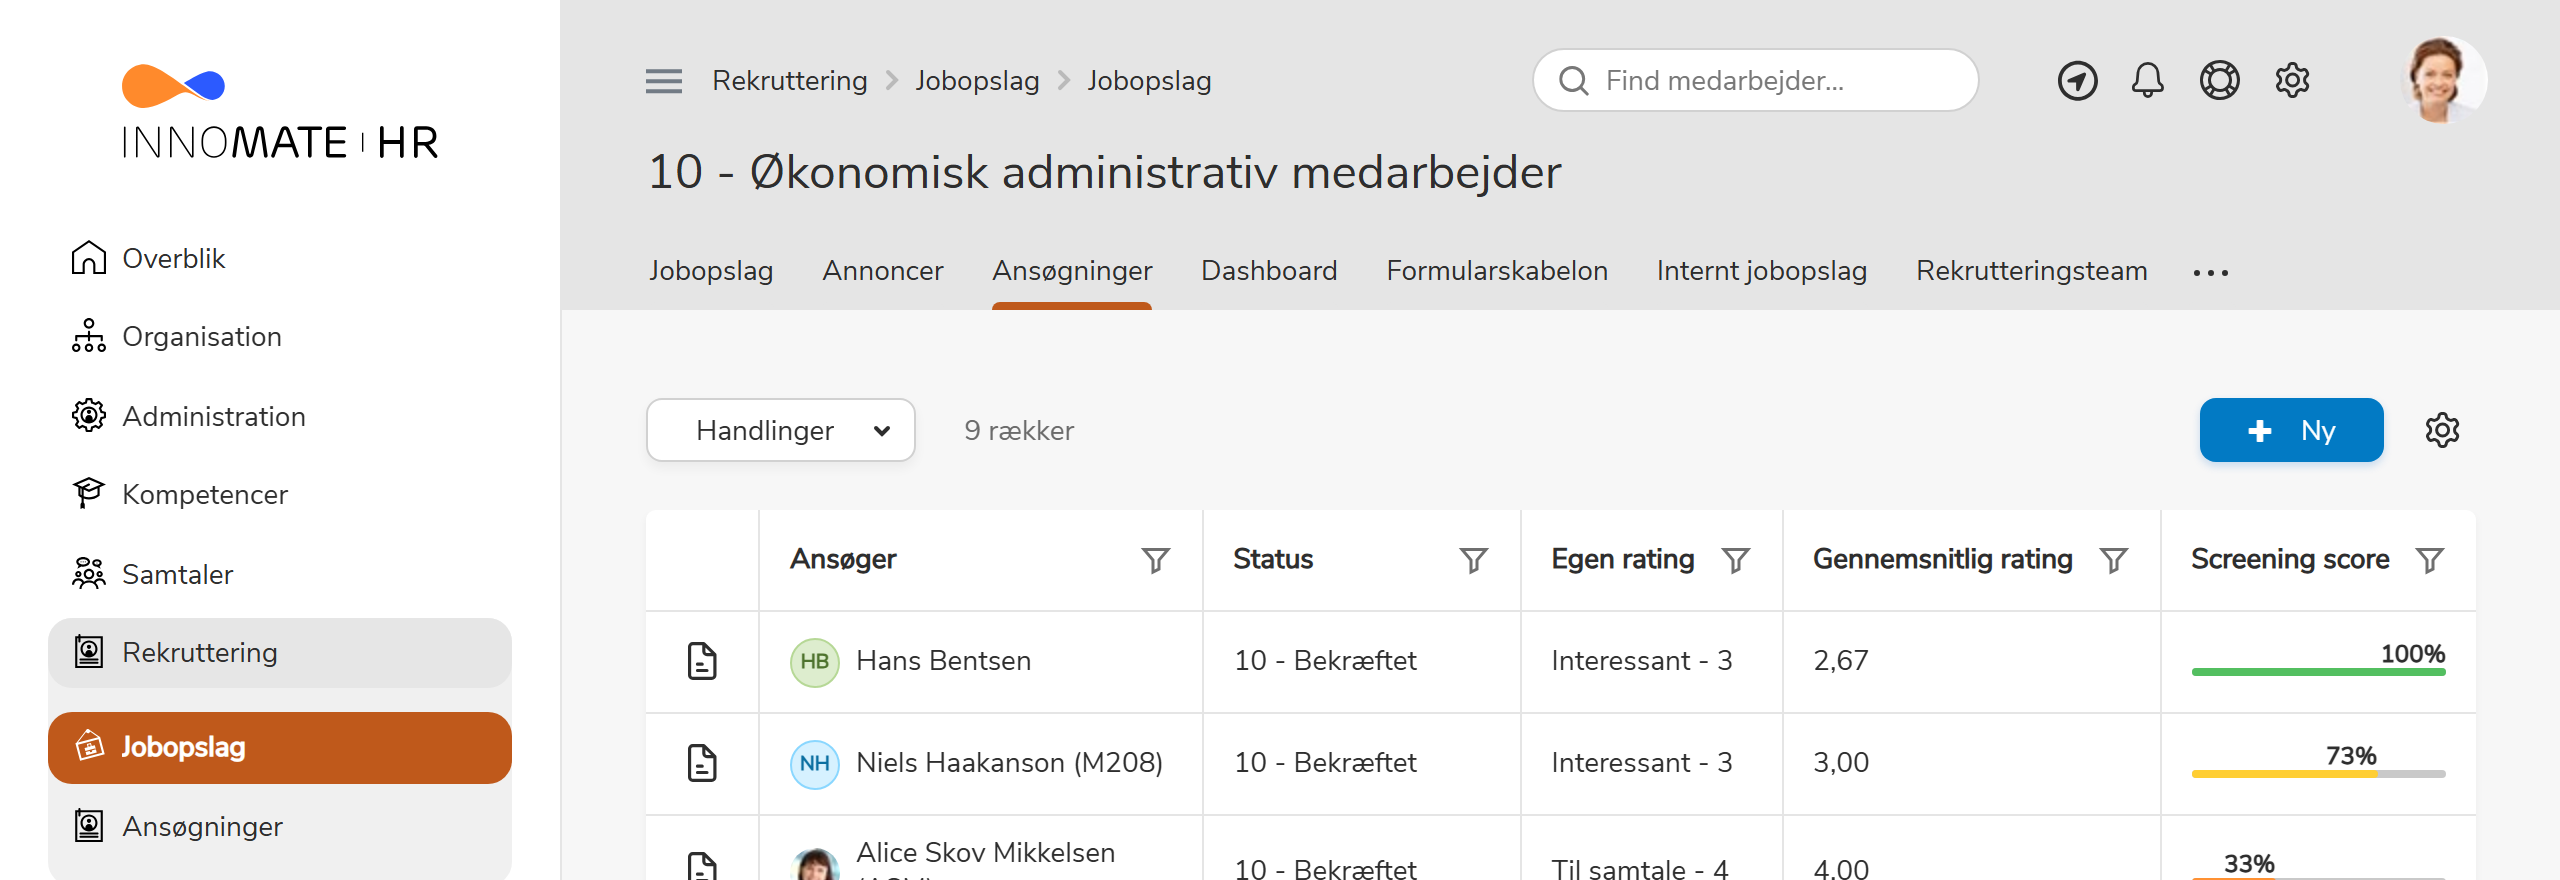Sort by Ansøger column header
The image size is (2560, 880).
click(843, 559)
